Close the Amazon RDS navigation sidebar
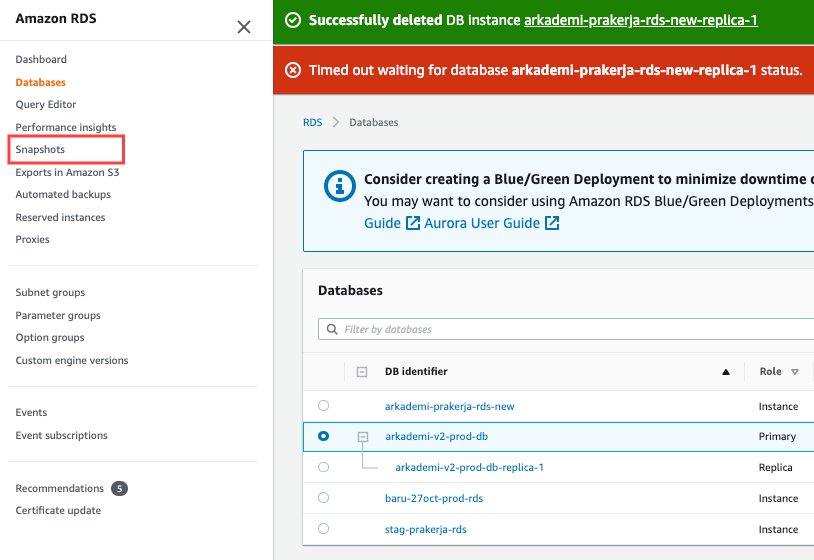This screenshot has width=814, height=560. tap(243, 27)
